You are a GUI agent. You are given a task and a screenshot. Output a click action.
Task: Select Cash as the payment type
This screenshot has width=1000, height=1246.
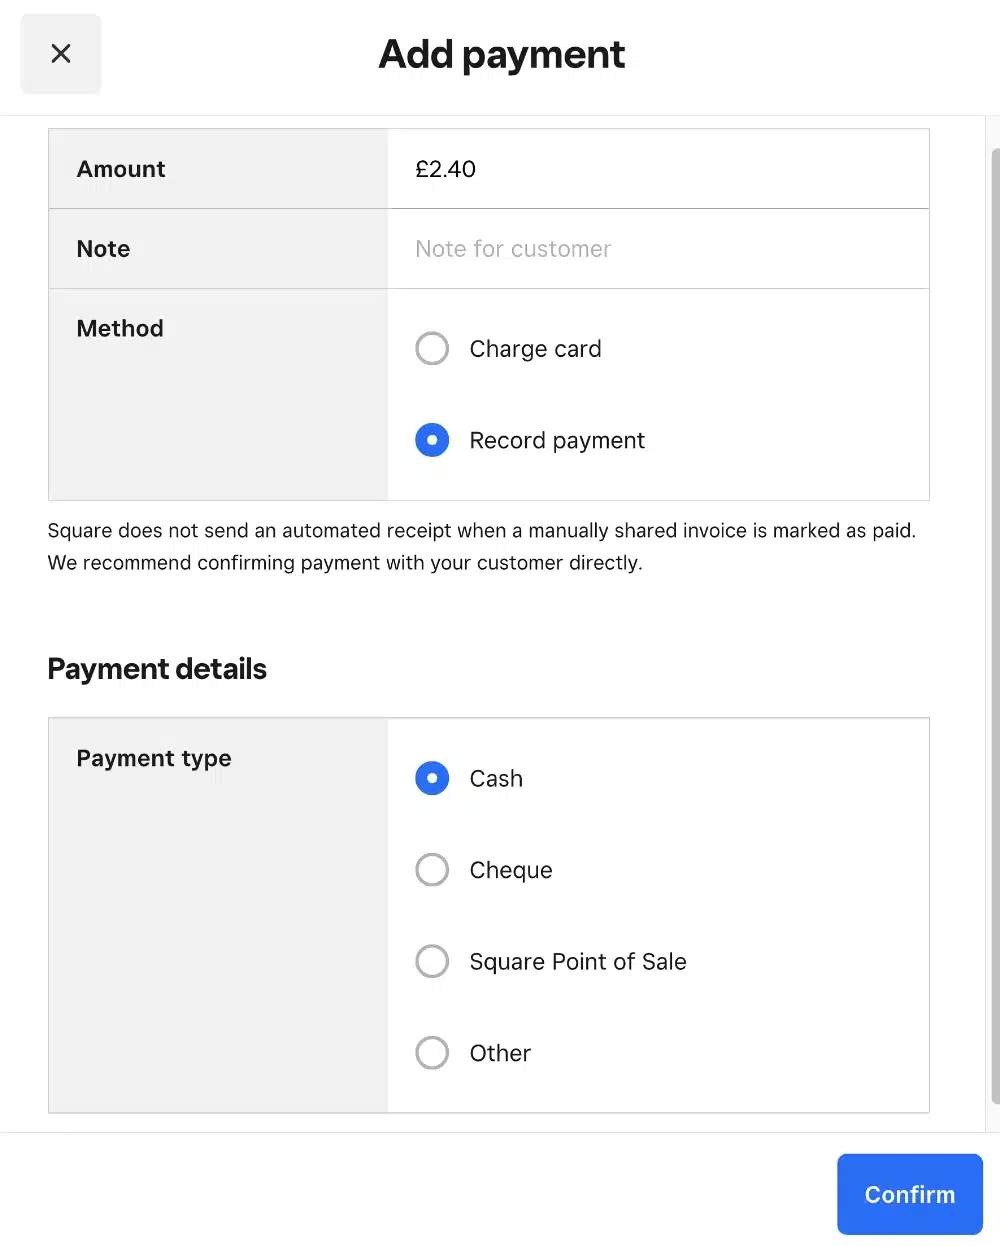click(x=432, y=778)
